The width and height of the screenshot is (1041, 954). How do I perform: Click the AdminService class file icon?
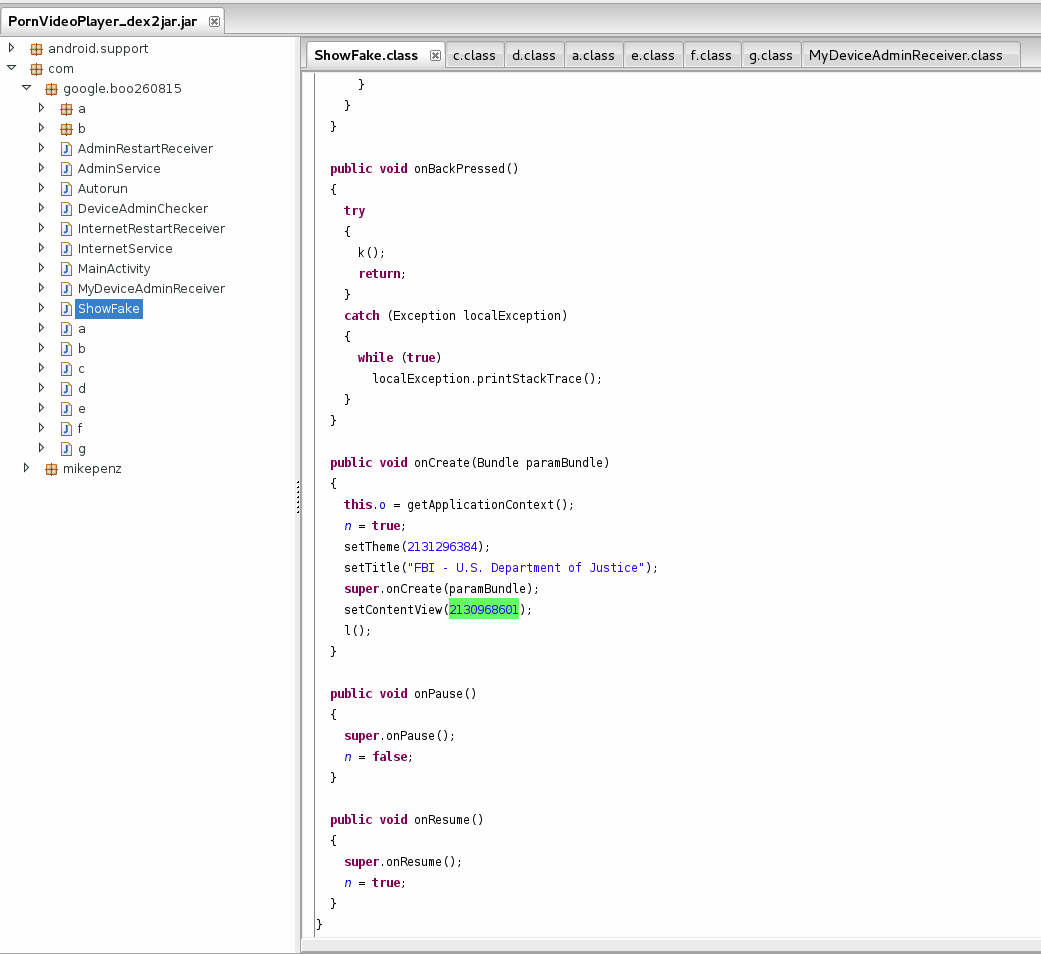(66, 169)
